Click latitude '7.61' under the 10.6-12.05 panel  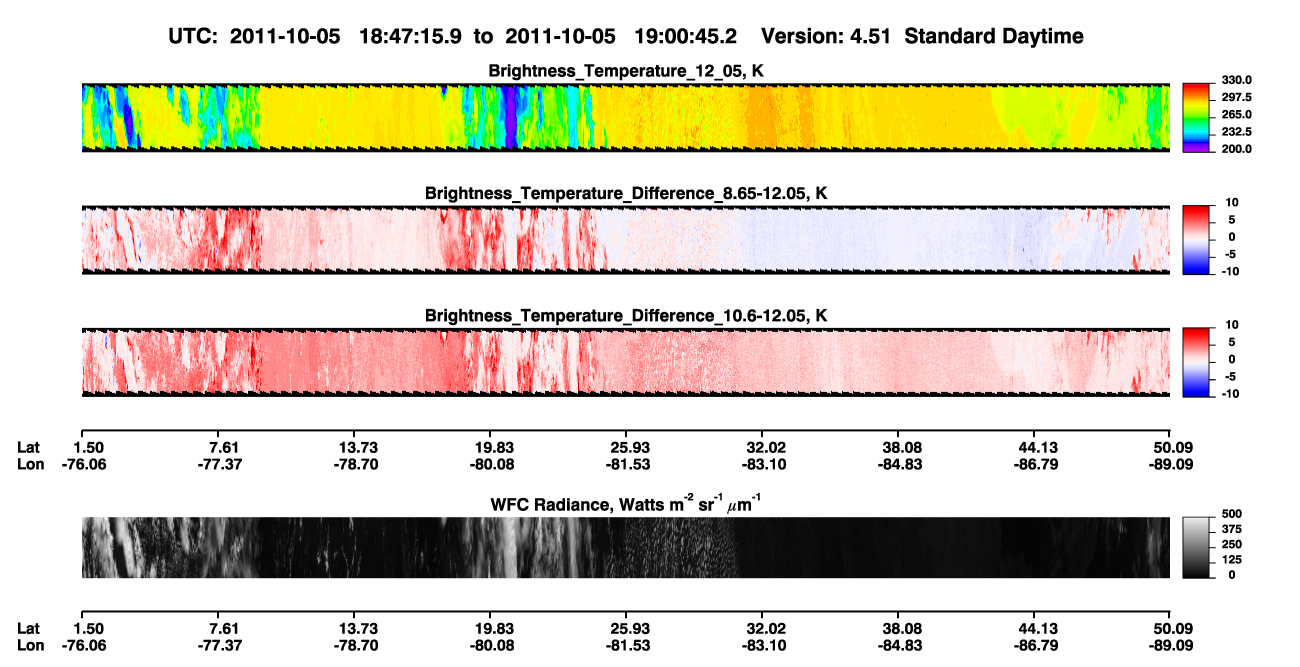(x=216, y=447)
